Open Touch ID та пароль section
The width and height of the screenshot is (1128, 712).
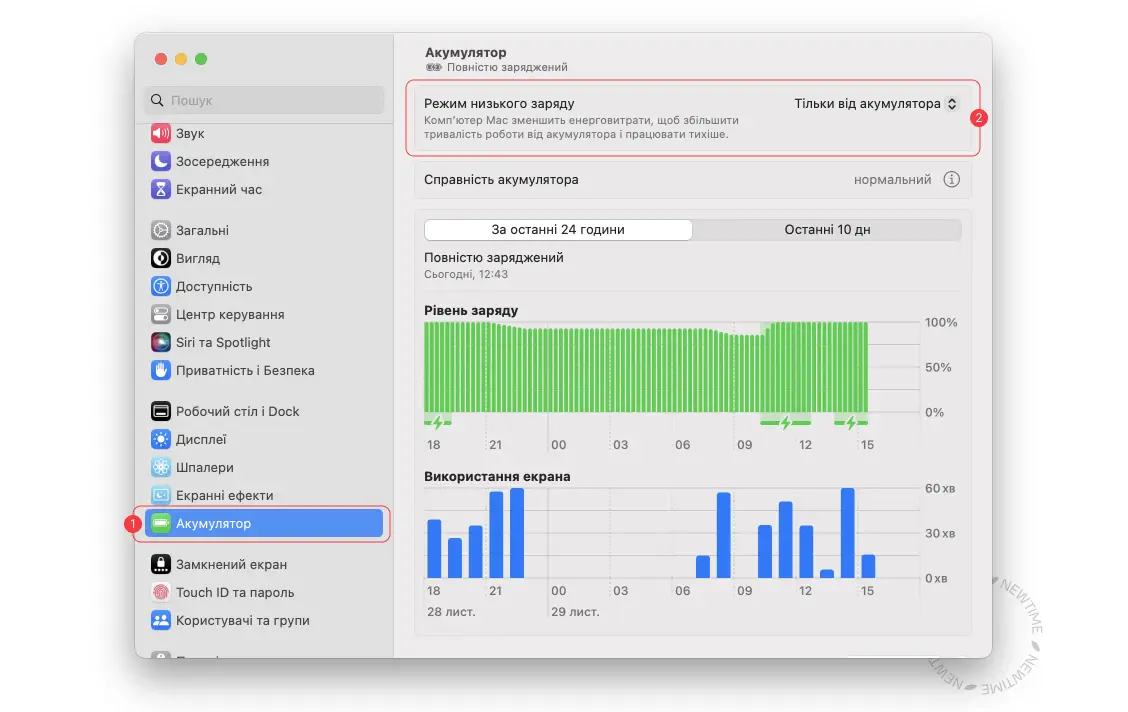click(x=264, y=593)
